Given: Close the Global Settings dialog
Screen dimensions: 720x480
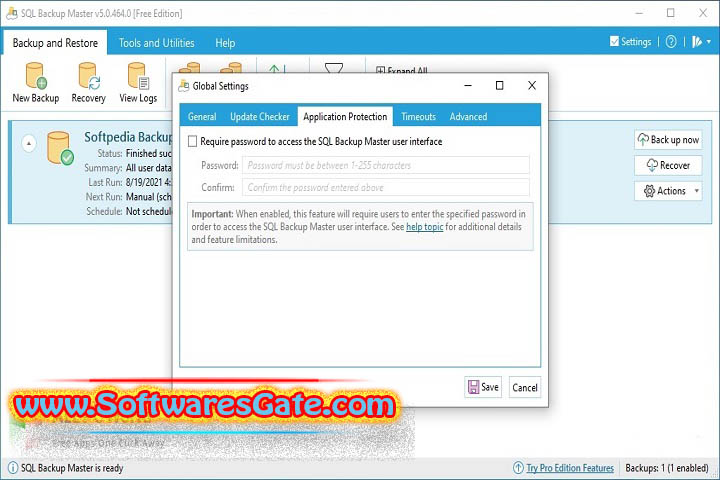Looking at the screenshot, I should 532,85.
